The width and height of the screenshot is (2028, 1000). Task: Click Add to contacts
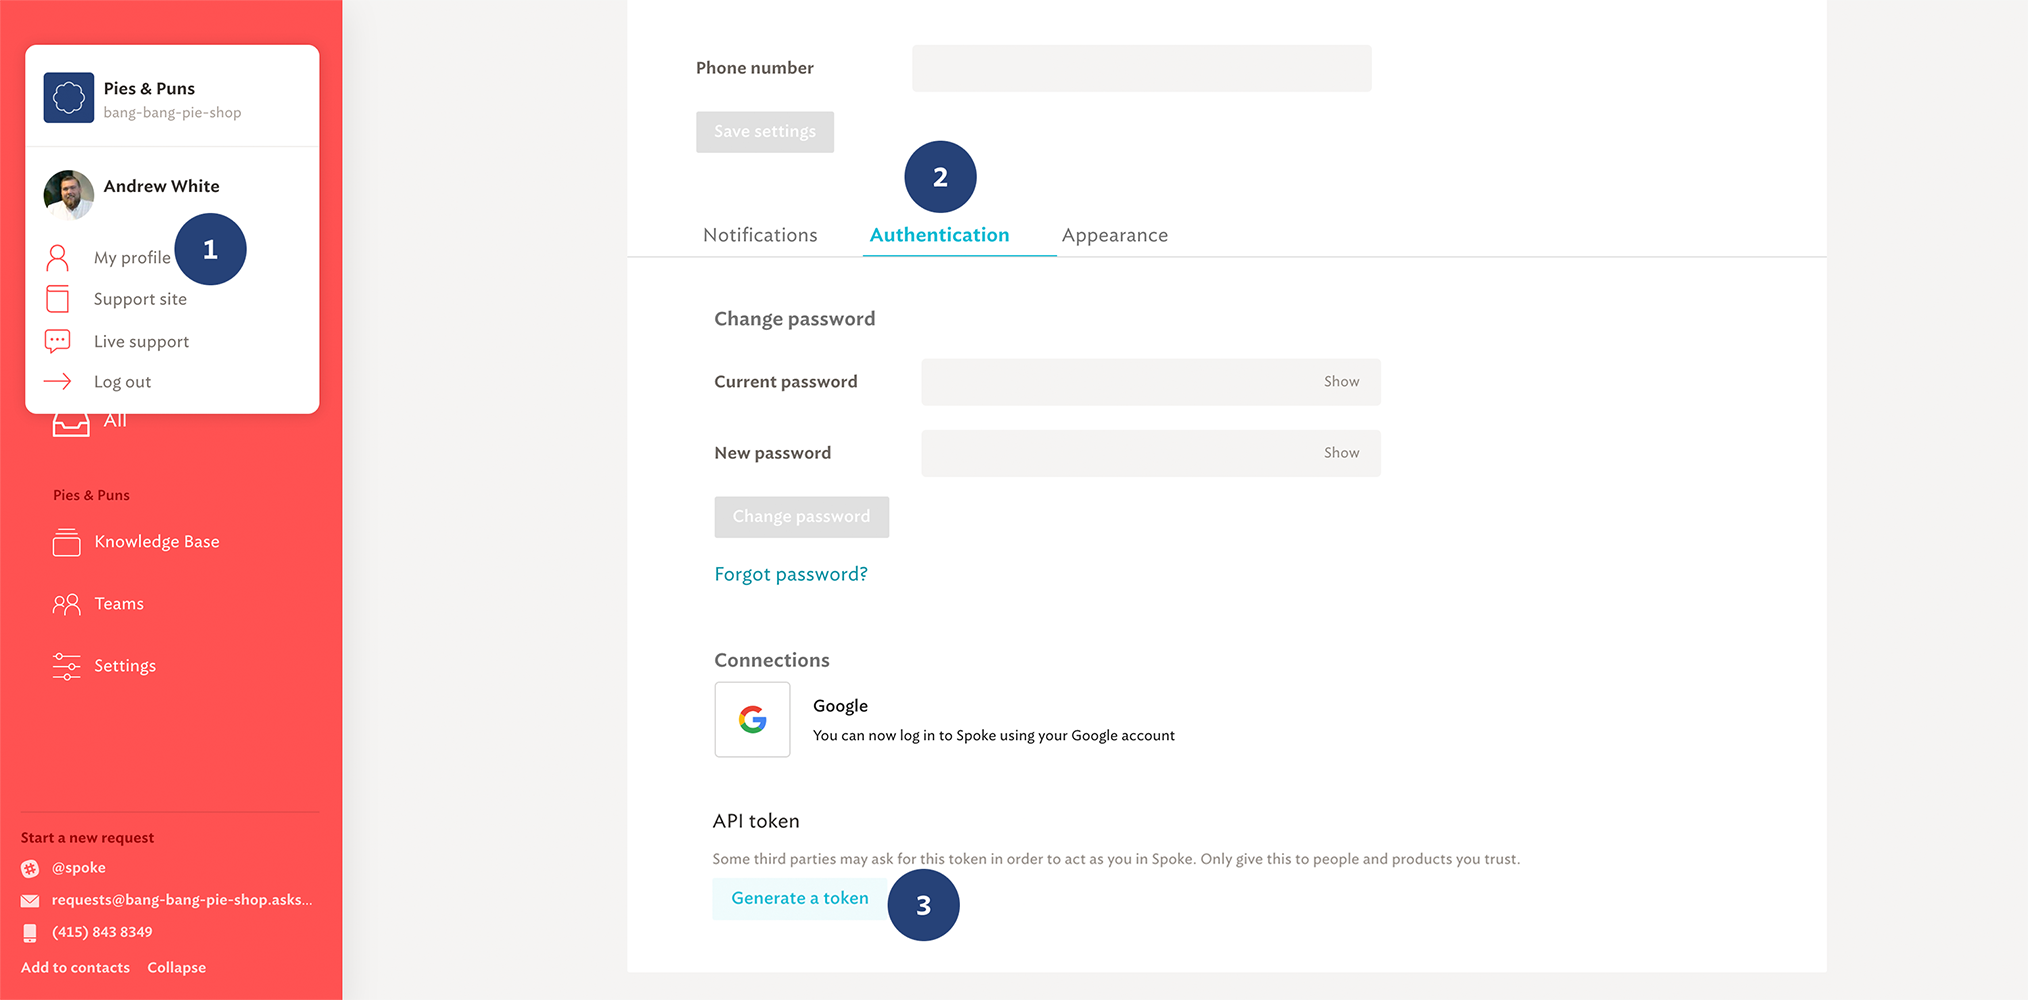point(75,968)
